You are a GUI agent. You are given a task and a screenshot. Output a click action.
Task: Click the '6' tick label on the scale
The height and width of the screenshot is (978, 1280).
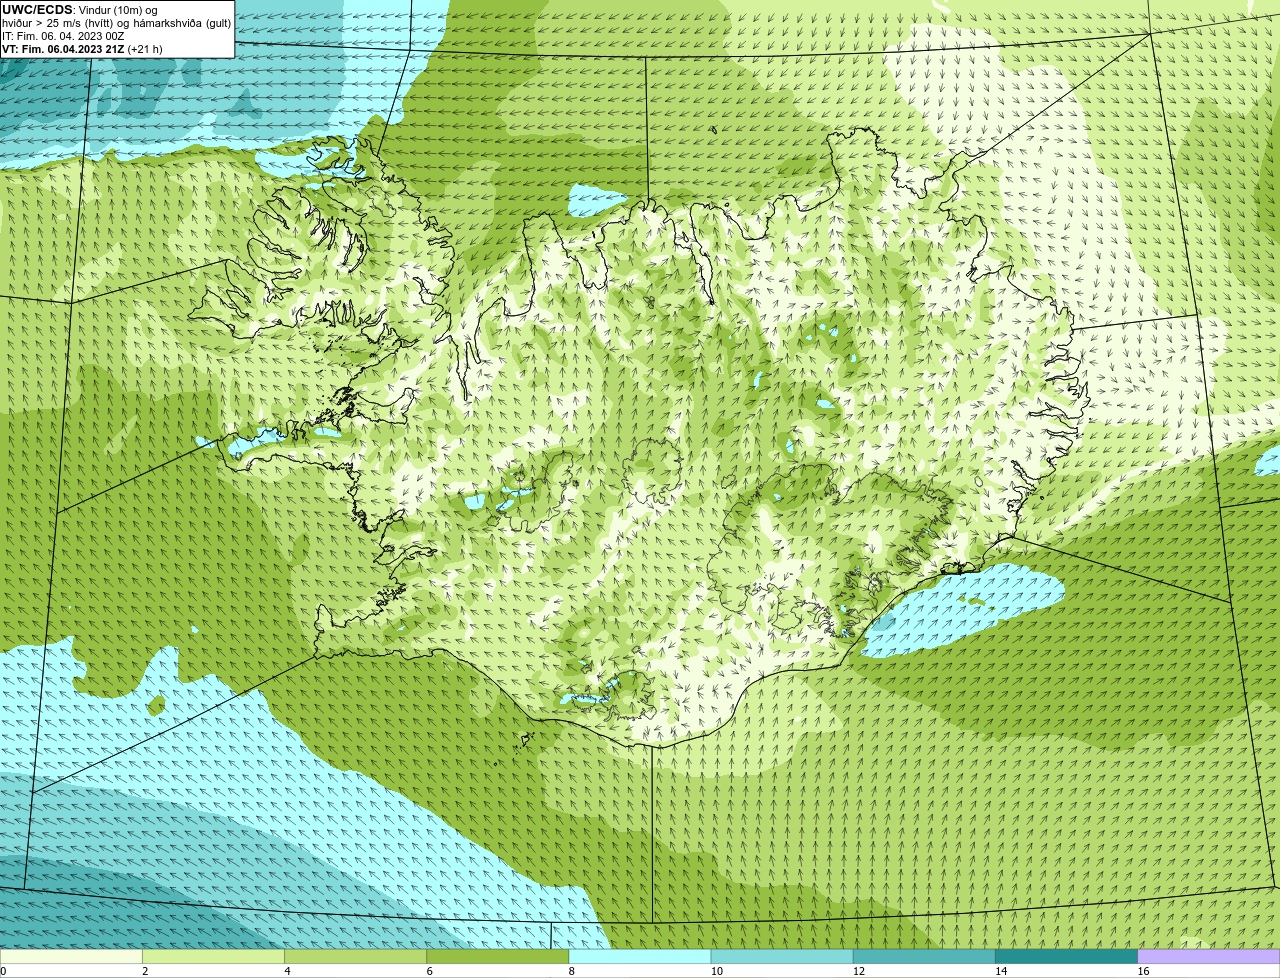(x=429, y=971)
